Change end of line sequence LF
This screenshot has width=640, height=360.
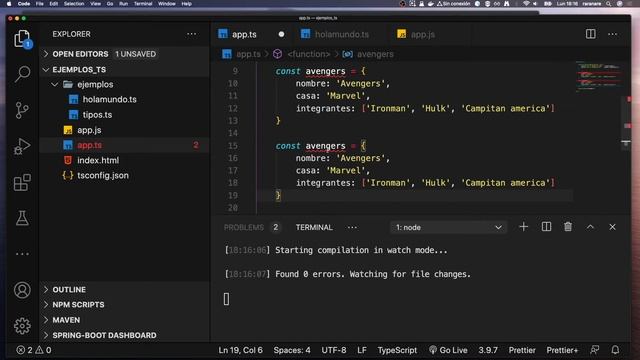(x=362, y=350)
